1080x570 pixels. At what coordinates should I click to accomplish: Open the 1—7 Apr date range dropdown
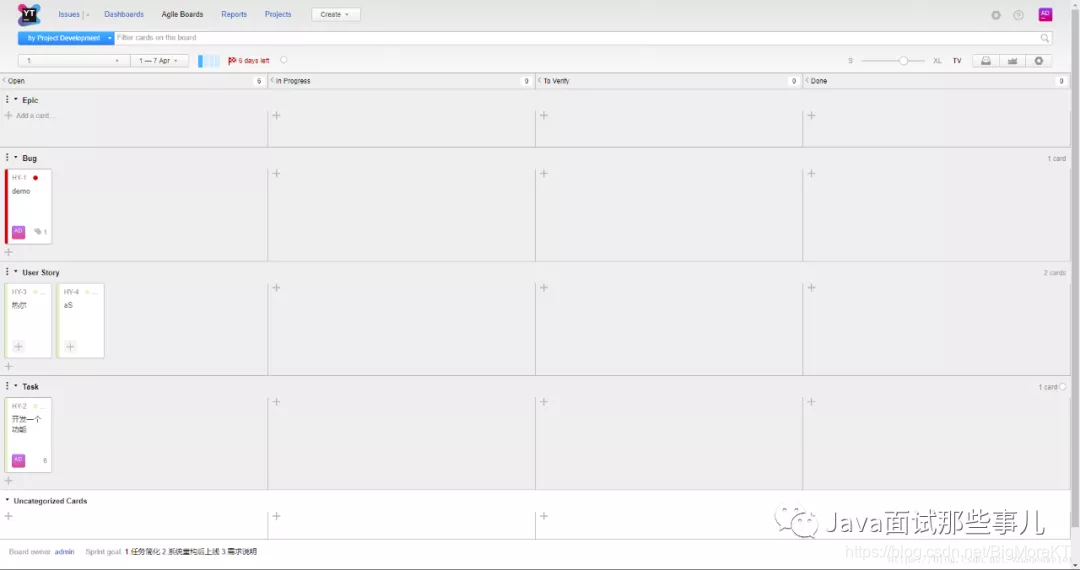click(159, 61)
